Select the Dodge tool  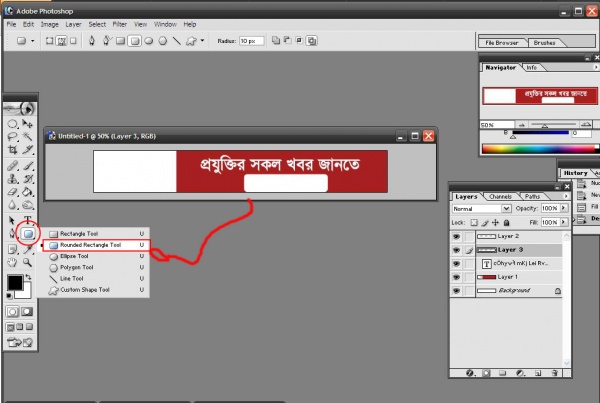pos(27,205)
